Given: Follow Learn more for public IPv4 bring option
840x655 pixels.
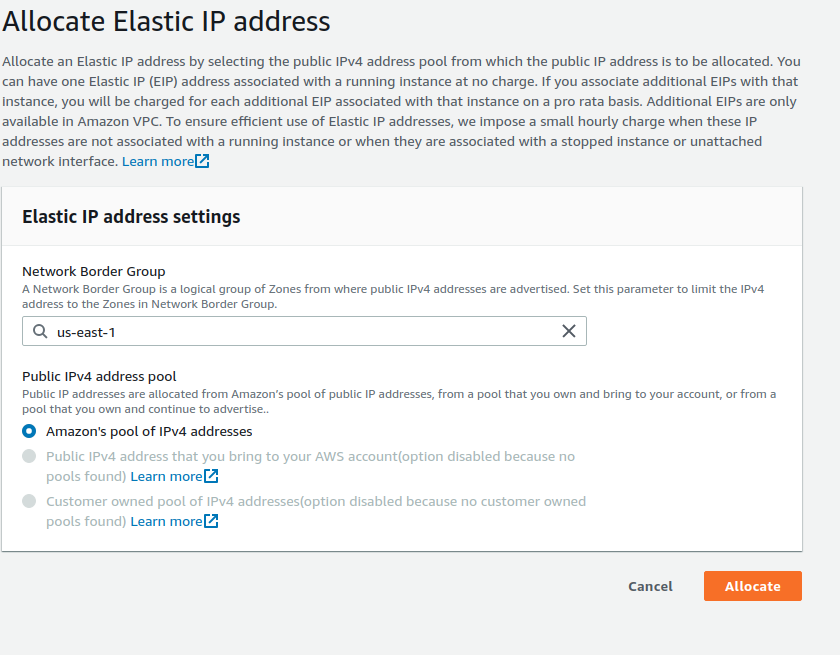Looking at the screenshot, I should (x=168, y=476).
